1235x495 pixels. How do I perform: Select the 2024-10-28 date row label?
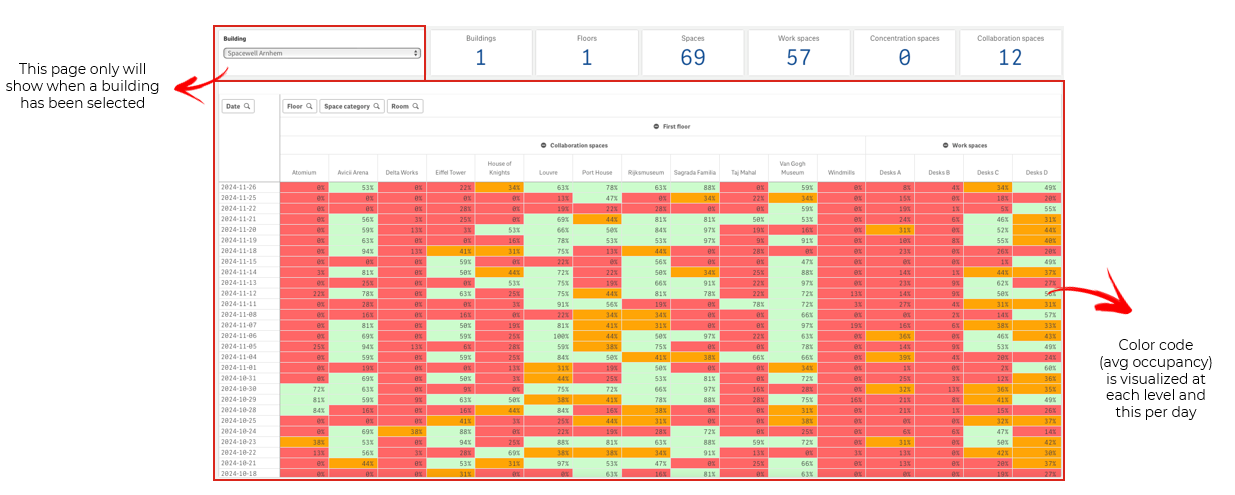(x=250, y=410)
